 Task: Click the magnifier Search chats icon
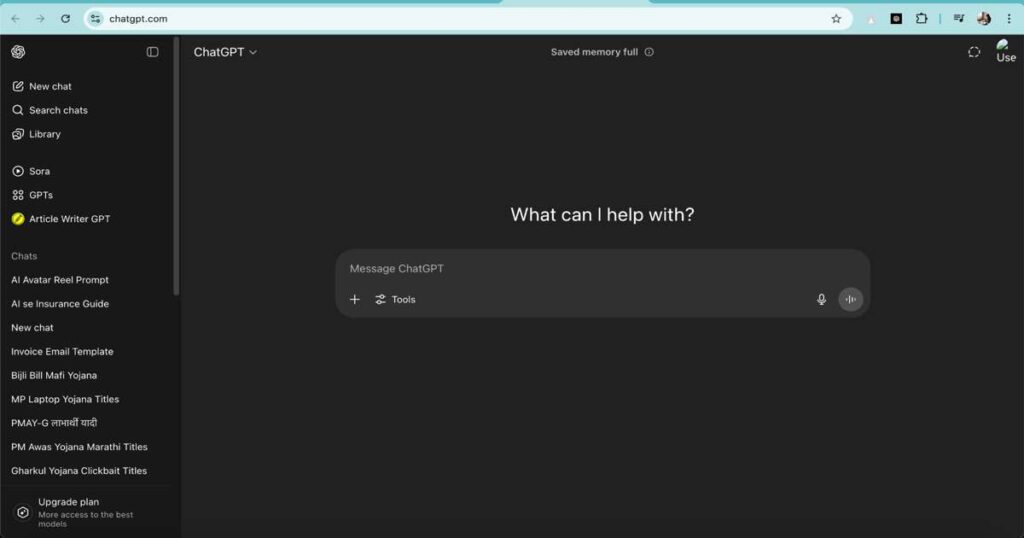[18, 110]
